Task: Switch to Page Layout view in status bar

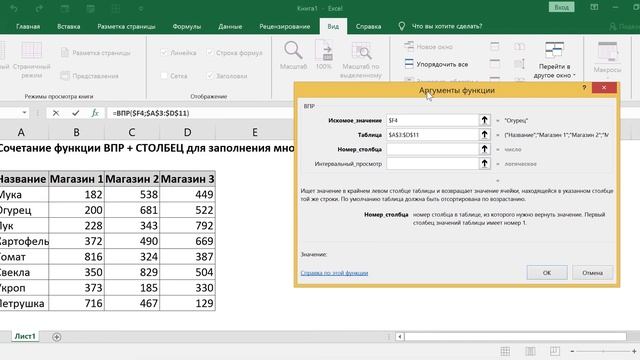Action: 530,351
